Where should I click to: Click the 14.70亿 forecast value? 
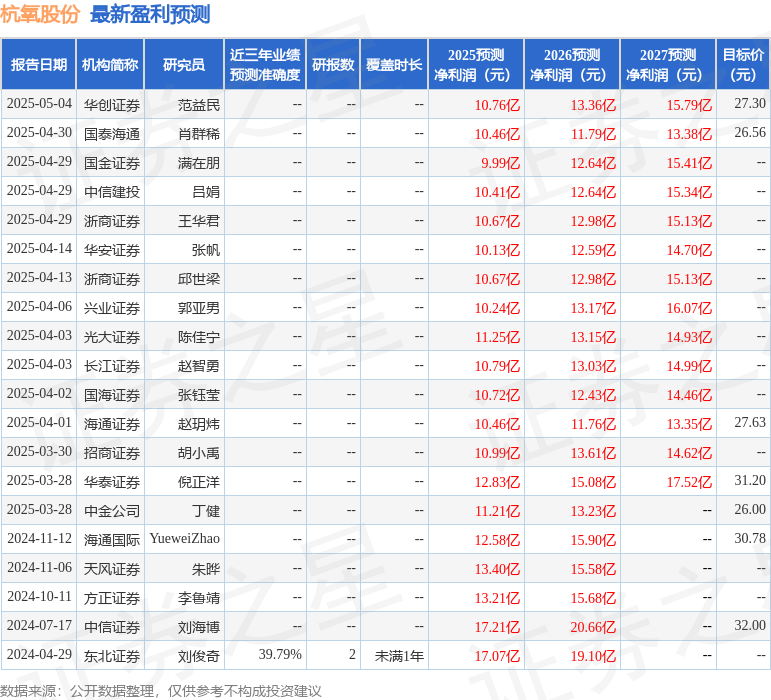coord(689,250)
